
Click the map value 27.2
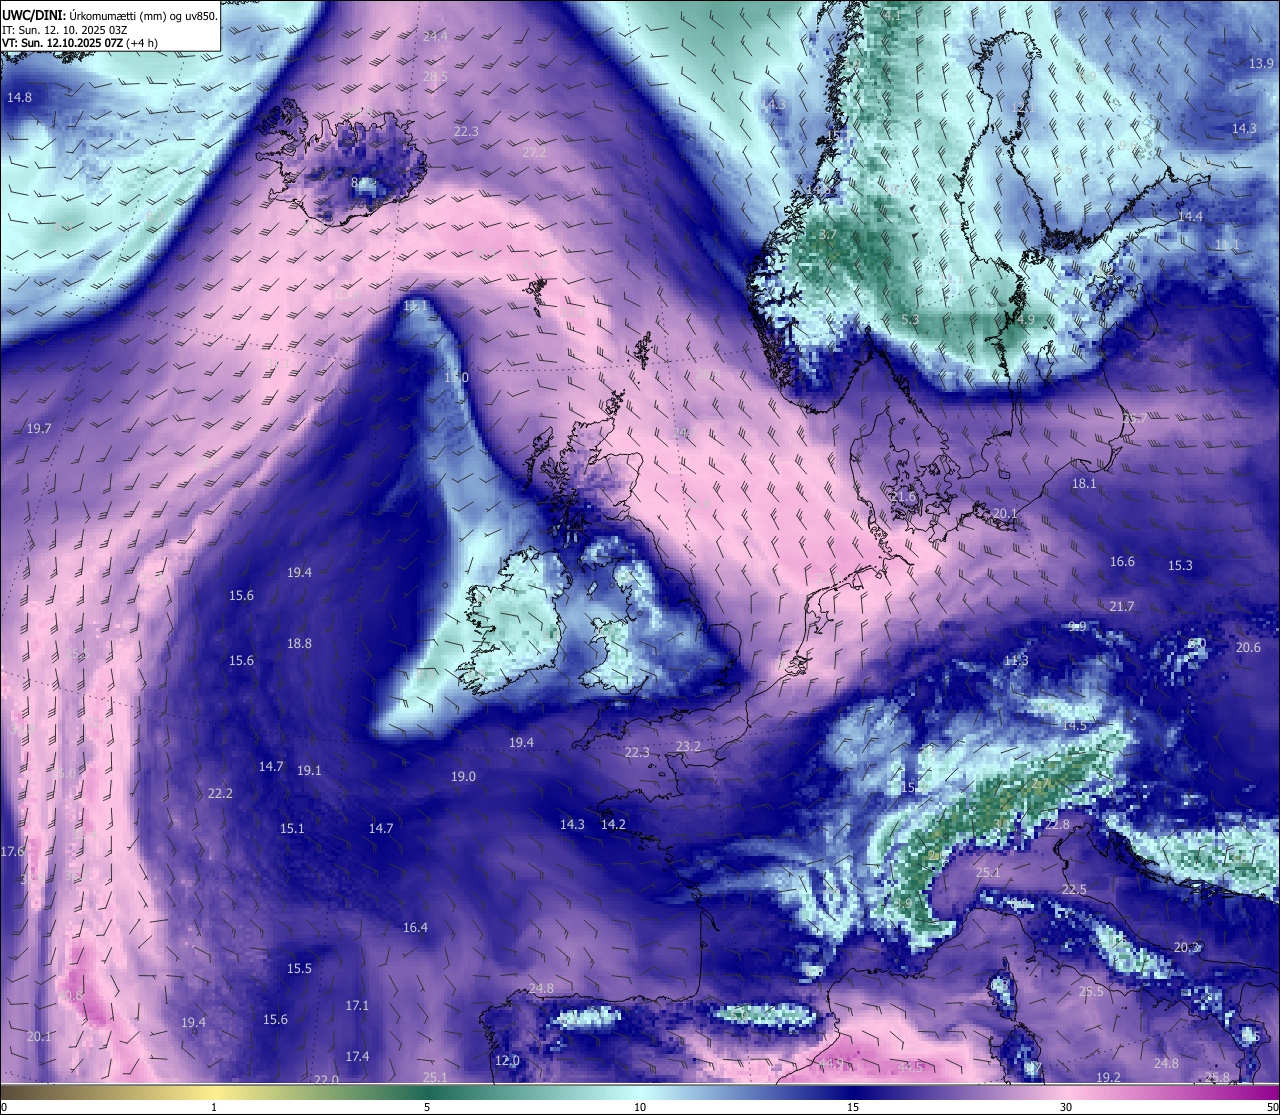[x=534, y=153]
